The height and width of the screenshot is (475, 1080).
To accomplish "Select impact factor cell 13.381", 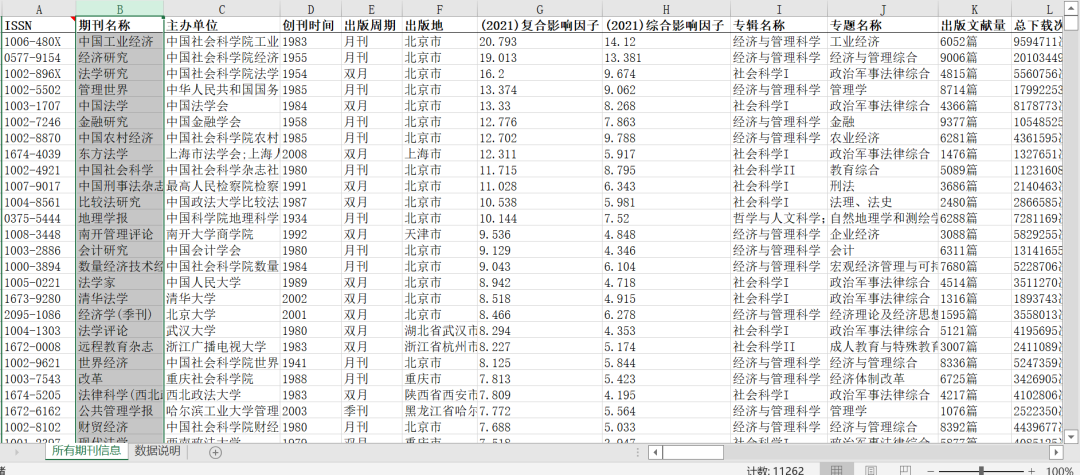I will click(x=666, y=58).
